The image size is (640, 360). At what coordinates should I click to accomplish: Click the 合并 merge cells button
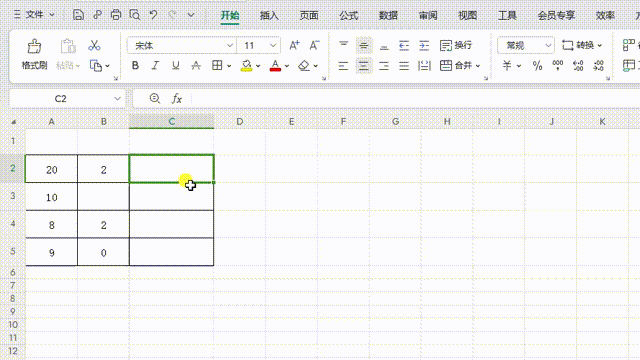coord(456,65)
